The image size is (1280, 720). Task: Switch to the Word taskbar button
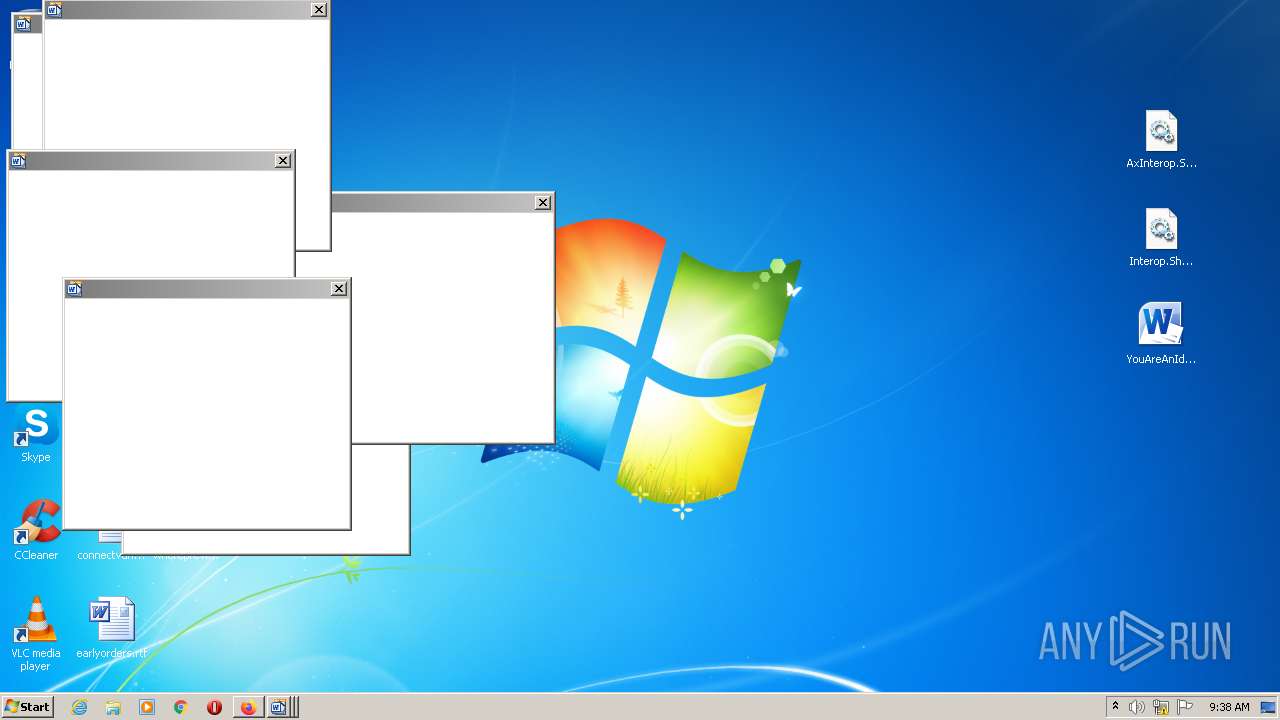(x=280, y=707)
